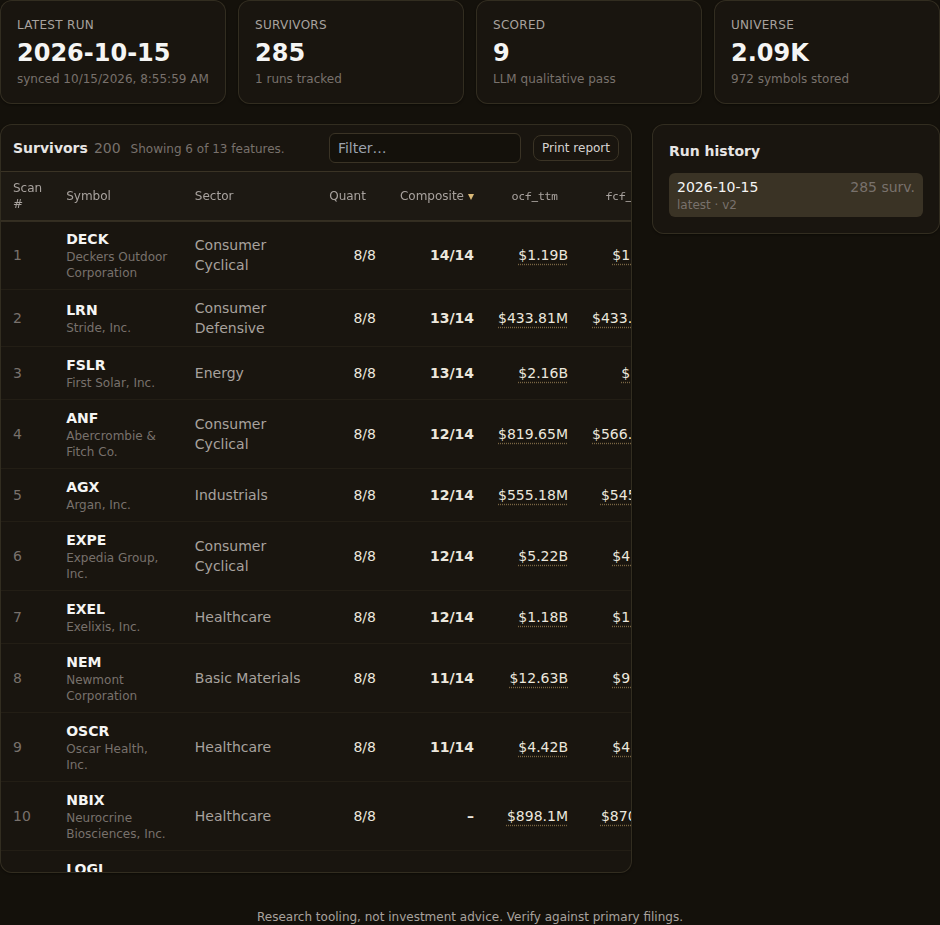Select the OSCR ticker symbol
Screen dimensions: 940x925
[88, 731]
